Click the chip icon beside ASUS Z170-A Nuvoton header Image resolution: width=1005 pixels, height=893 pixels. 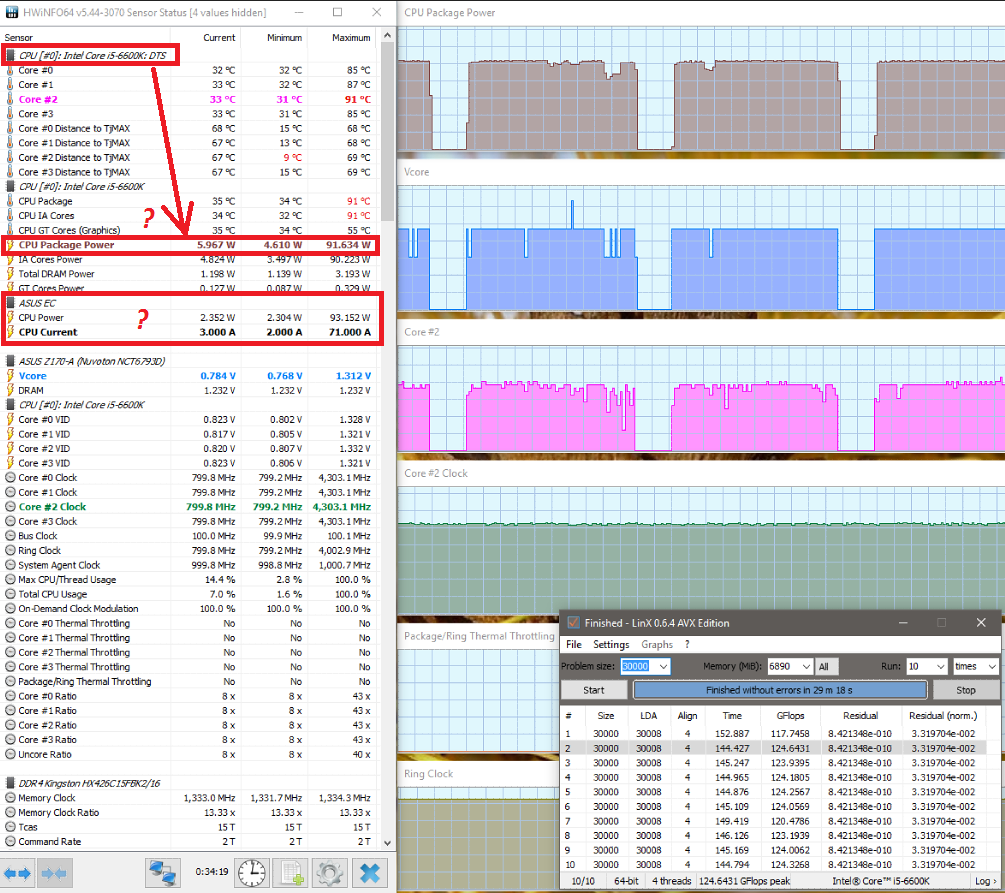[x=10, y=361]
